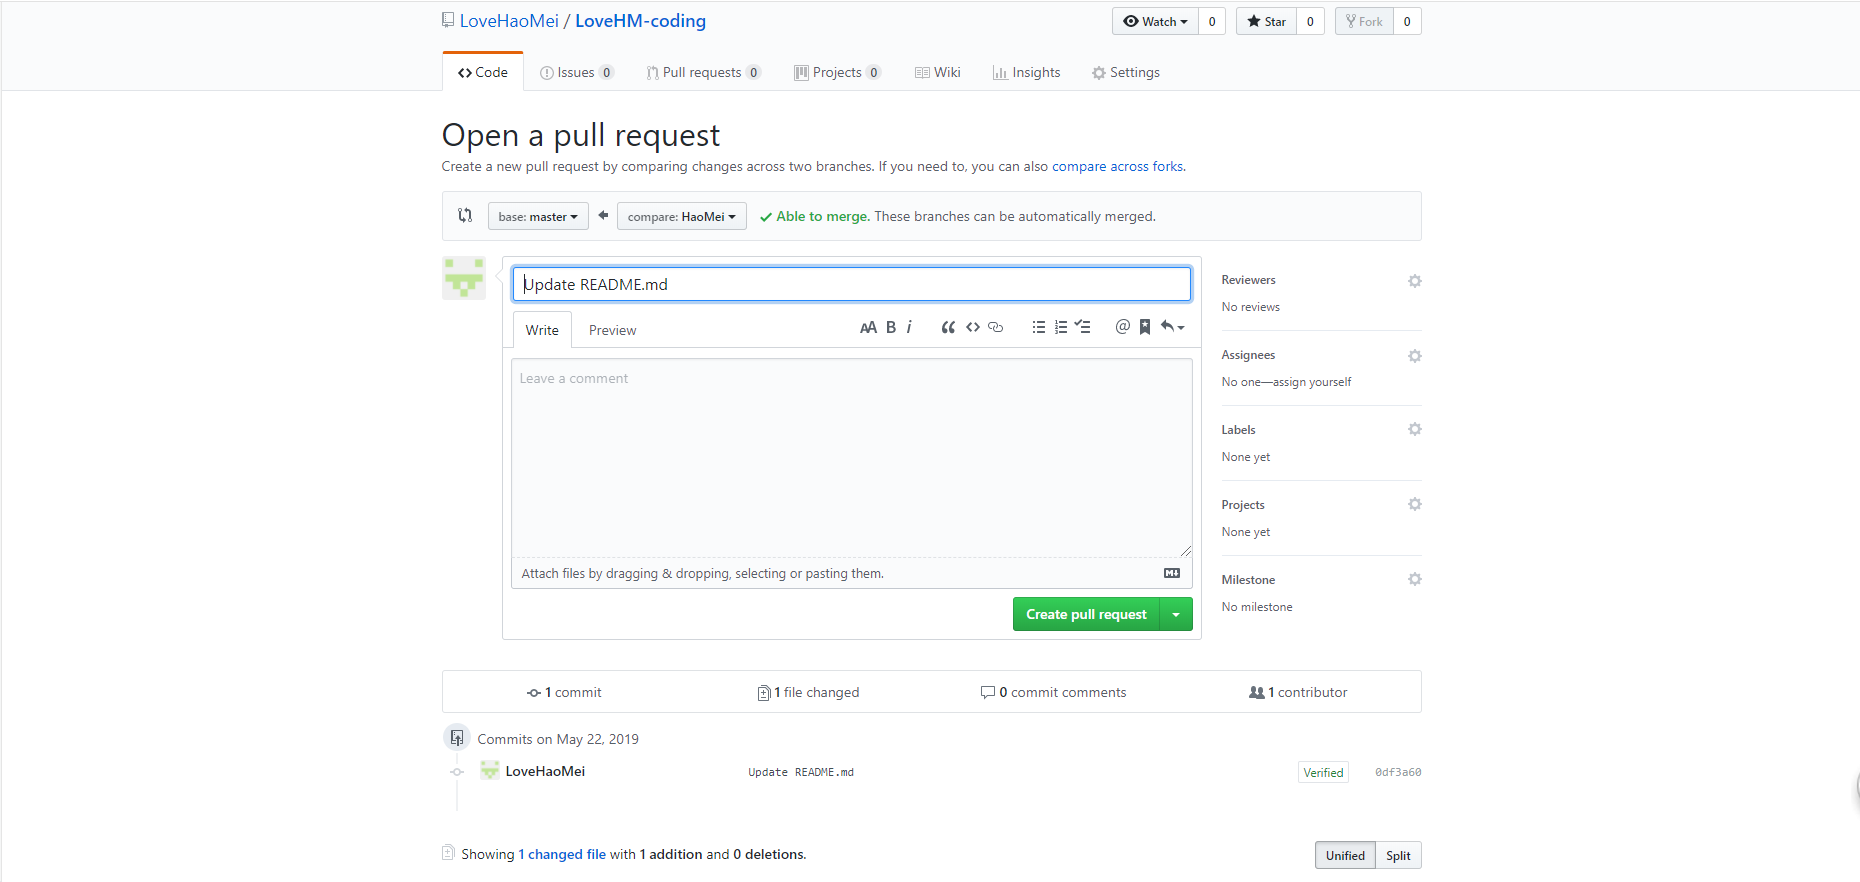Viewport: 1860px width, 882px height.
Task: Click the Leave a comment text area
Action: [852, 458]
